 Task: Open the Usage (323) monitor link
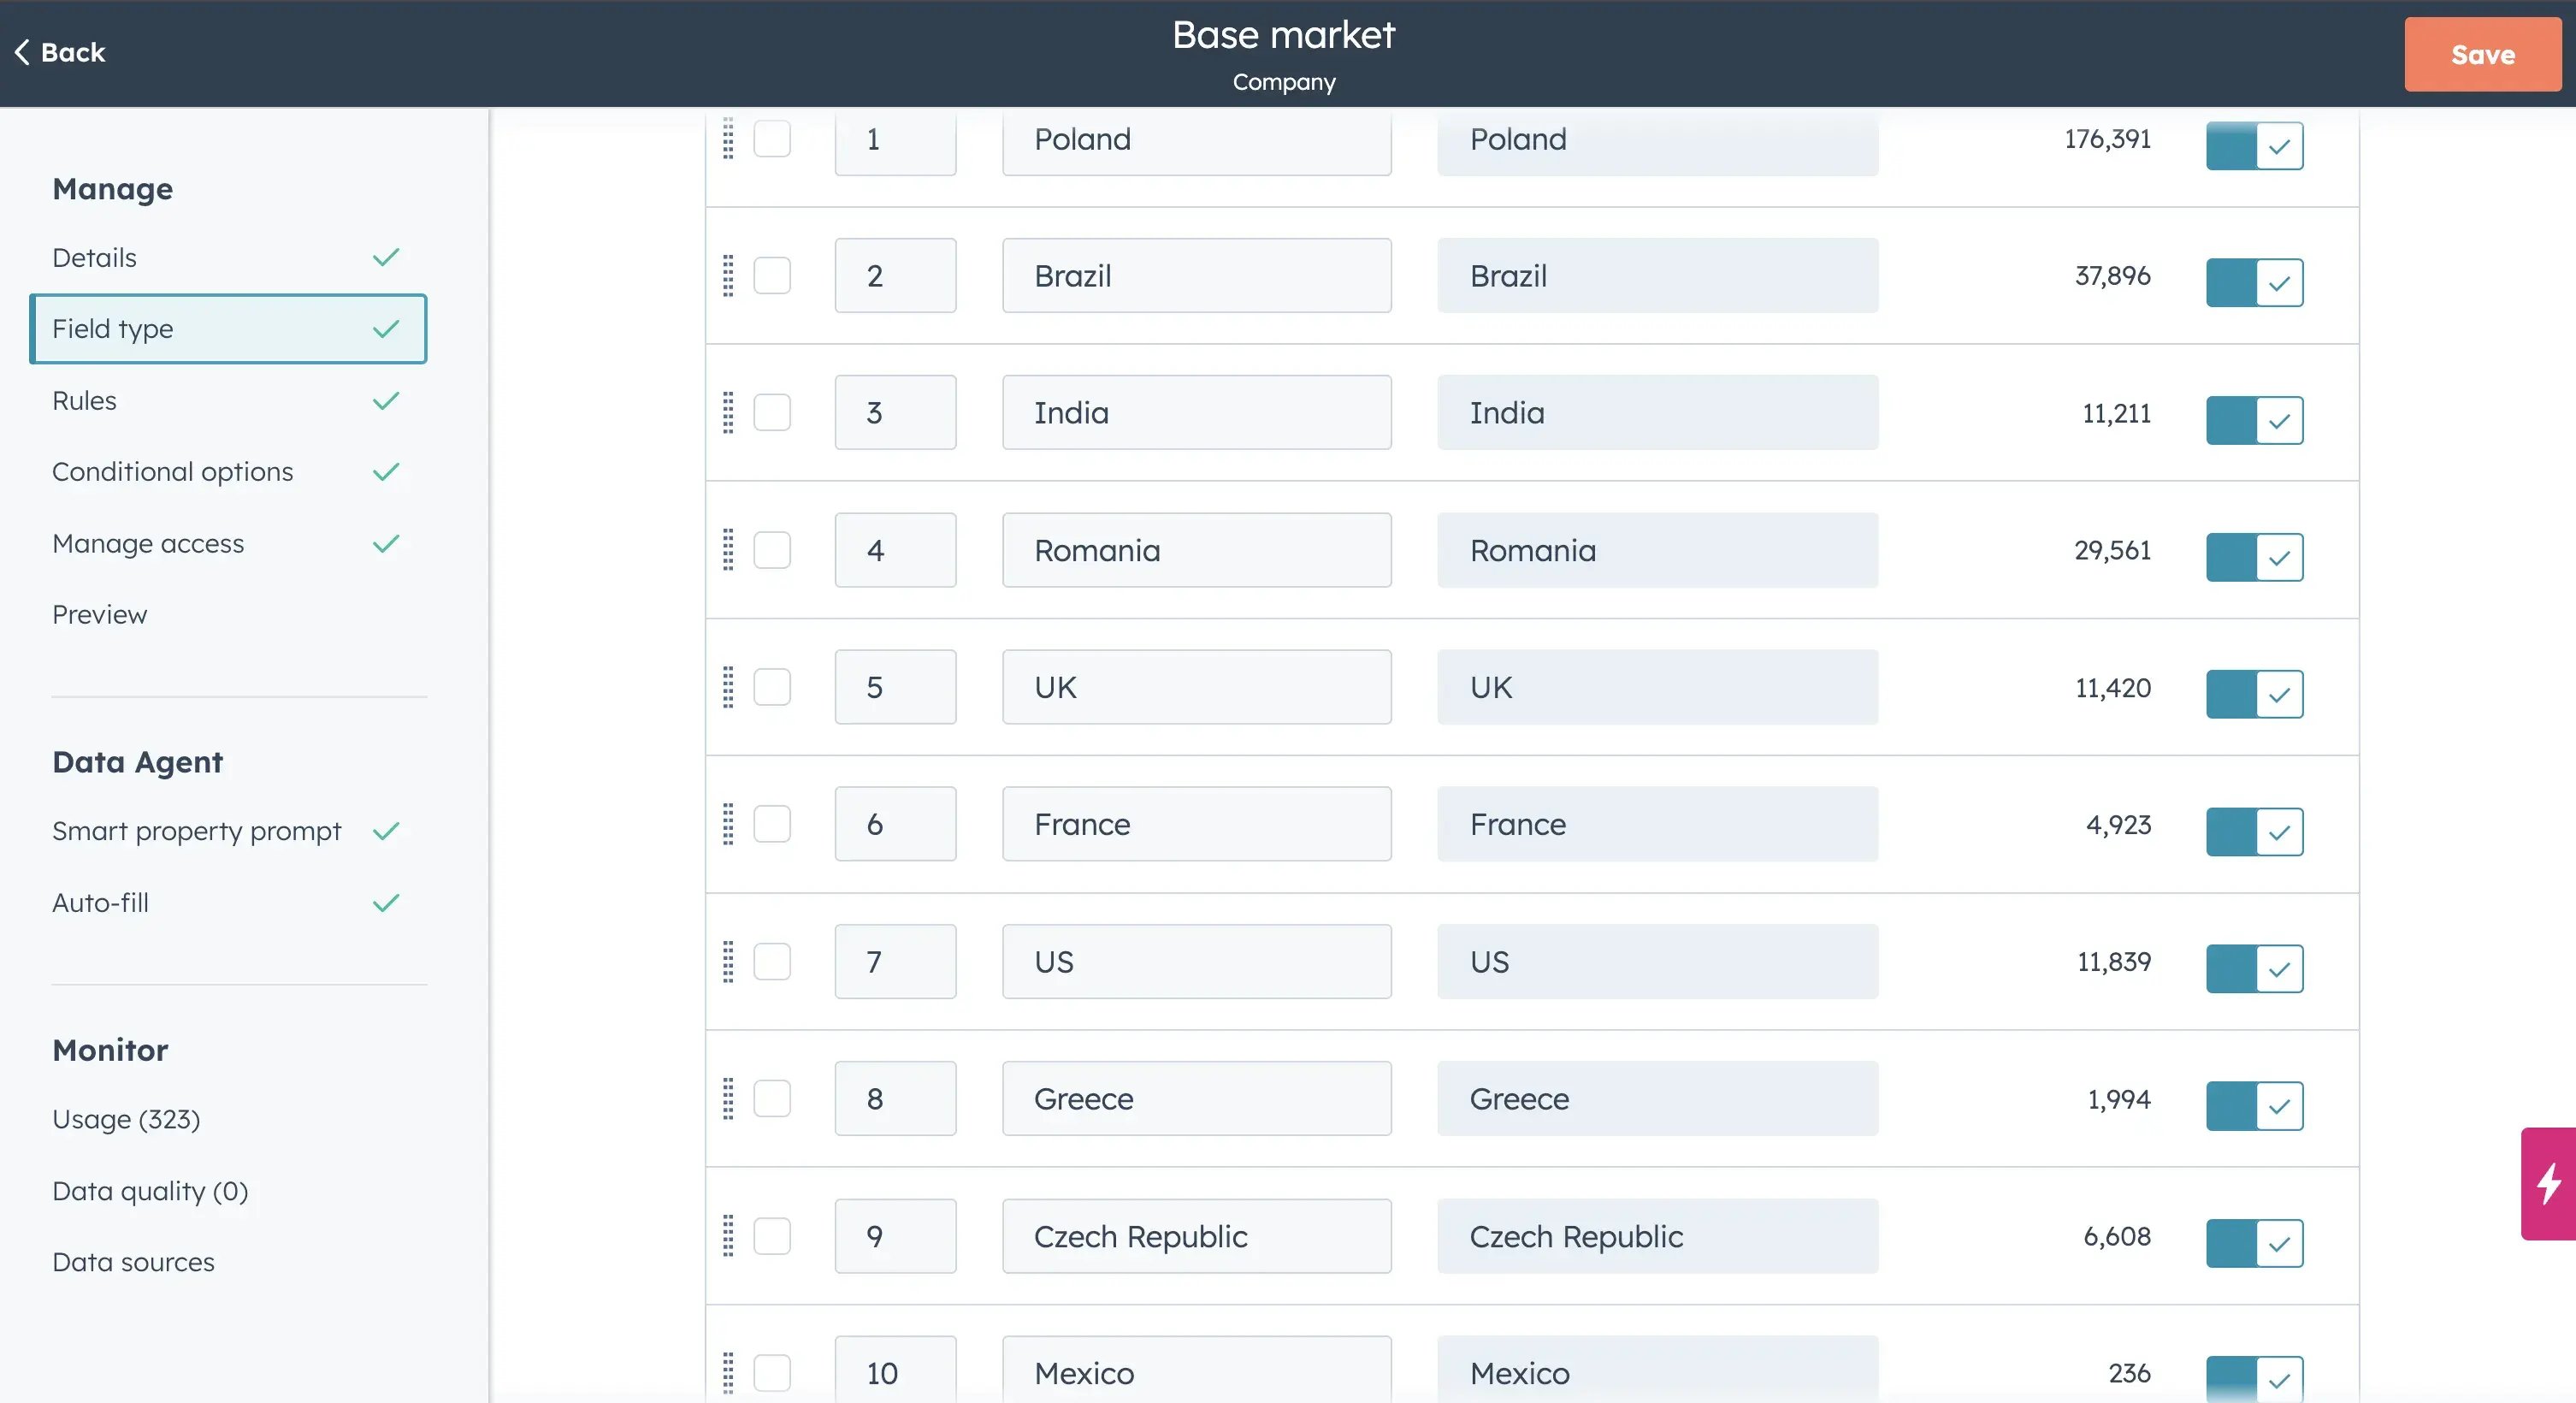(x=126, y=1119)
